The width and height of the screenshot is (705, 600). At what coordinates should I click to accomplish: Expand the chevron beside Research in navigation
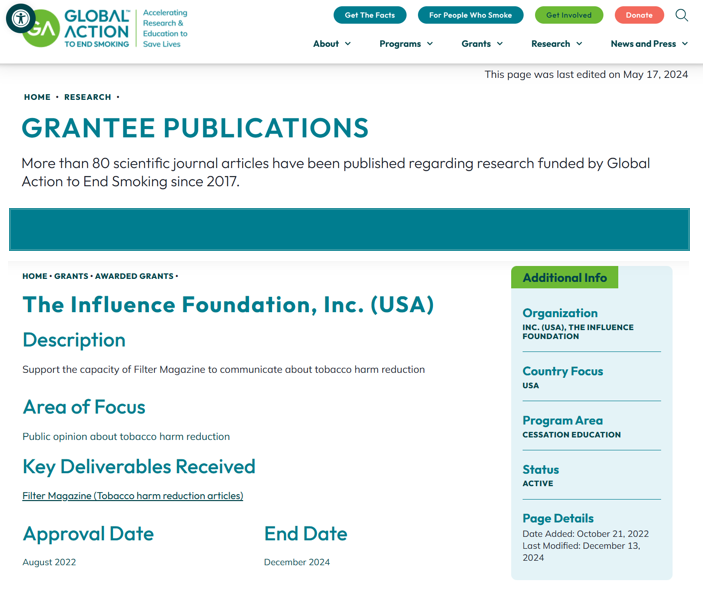pos(579,44)
